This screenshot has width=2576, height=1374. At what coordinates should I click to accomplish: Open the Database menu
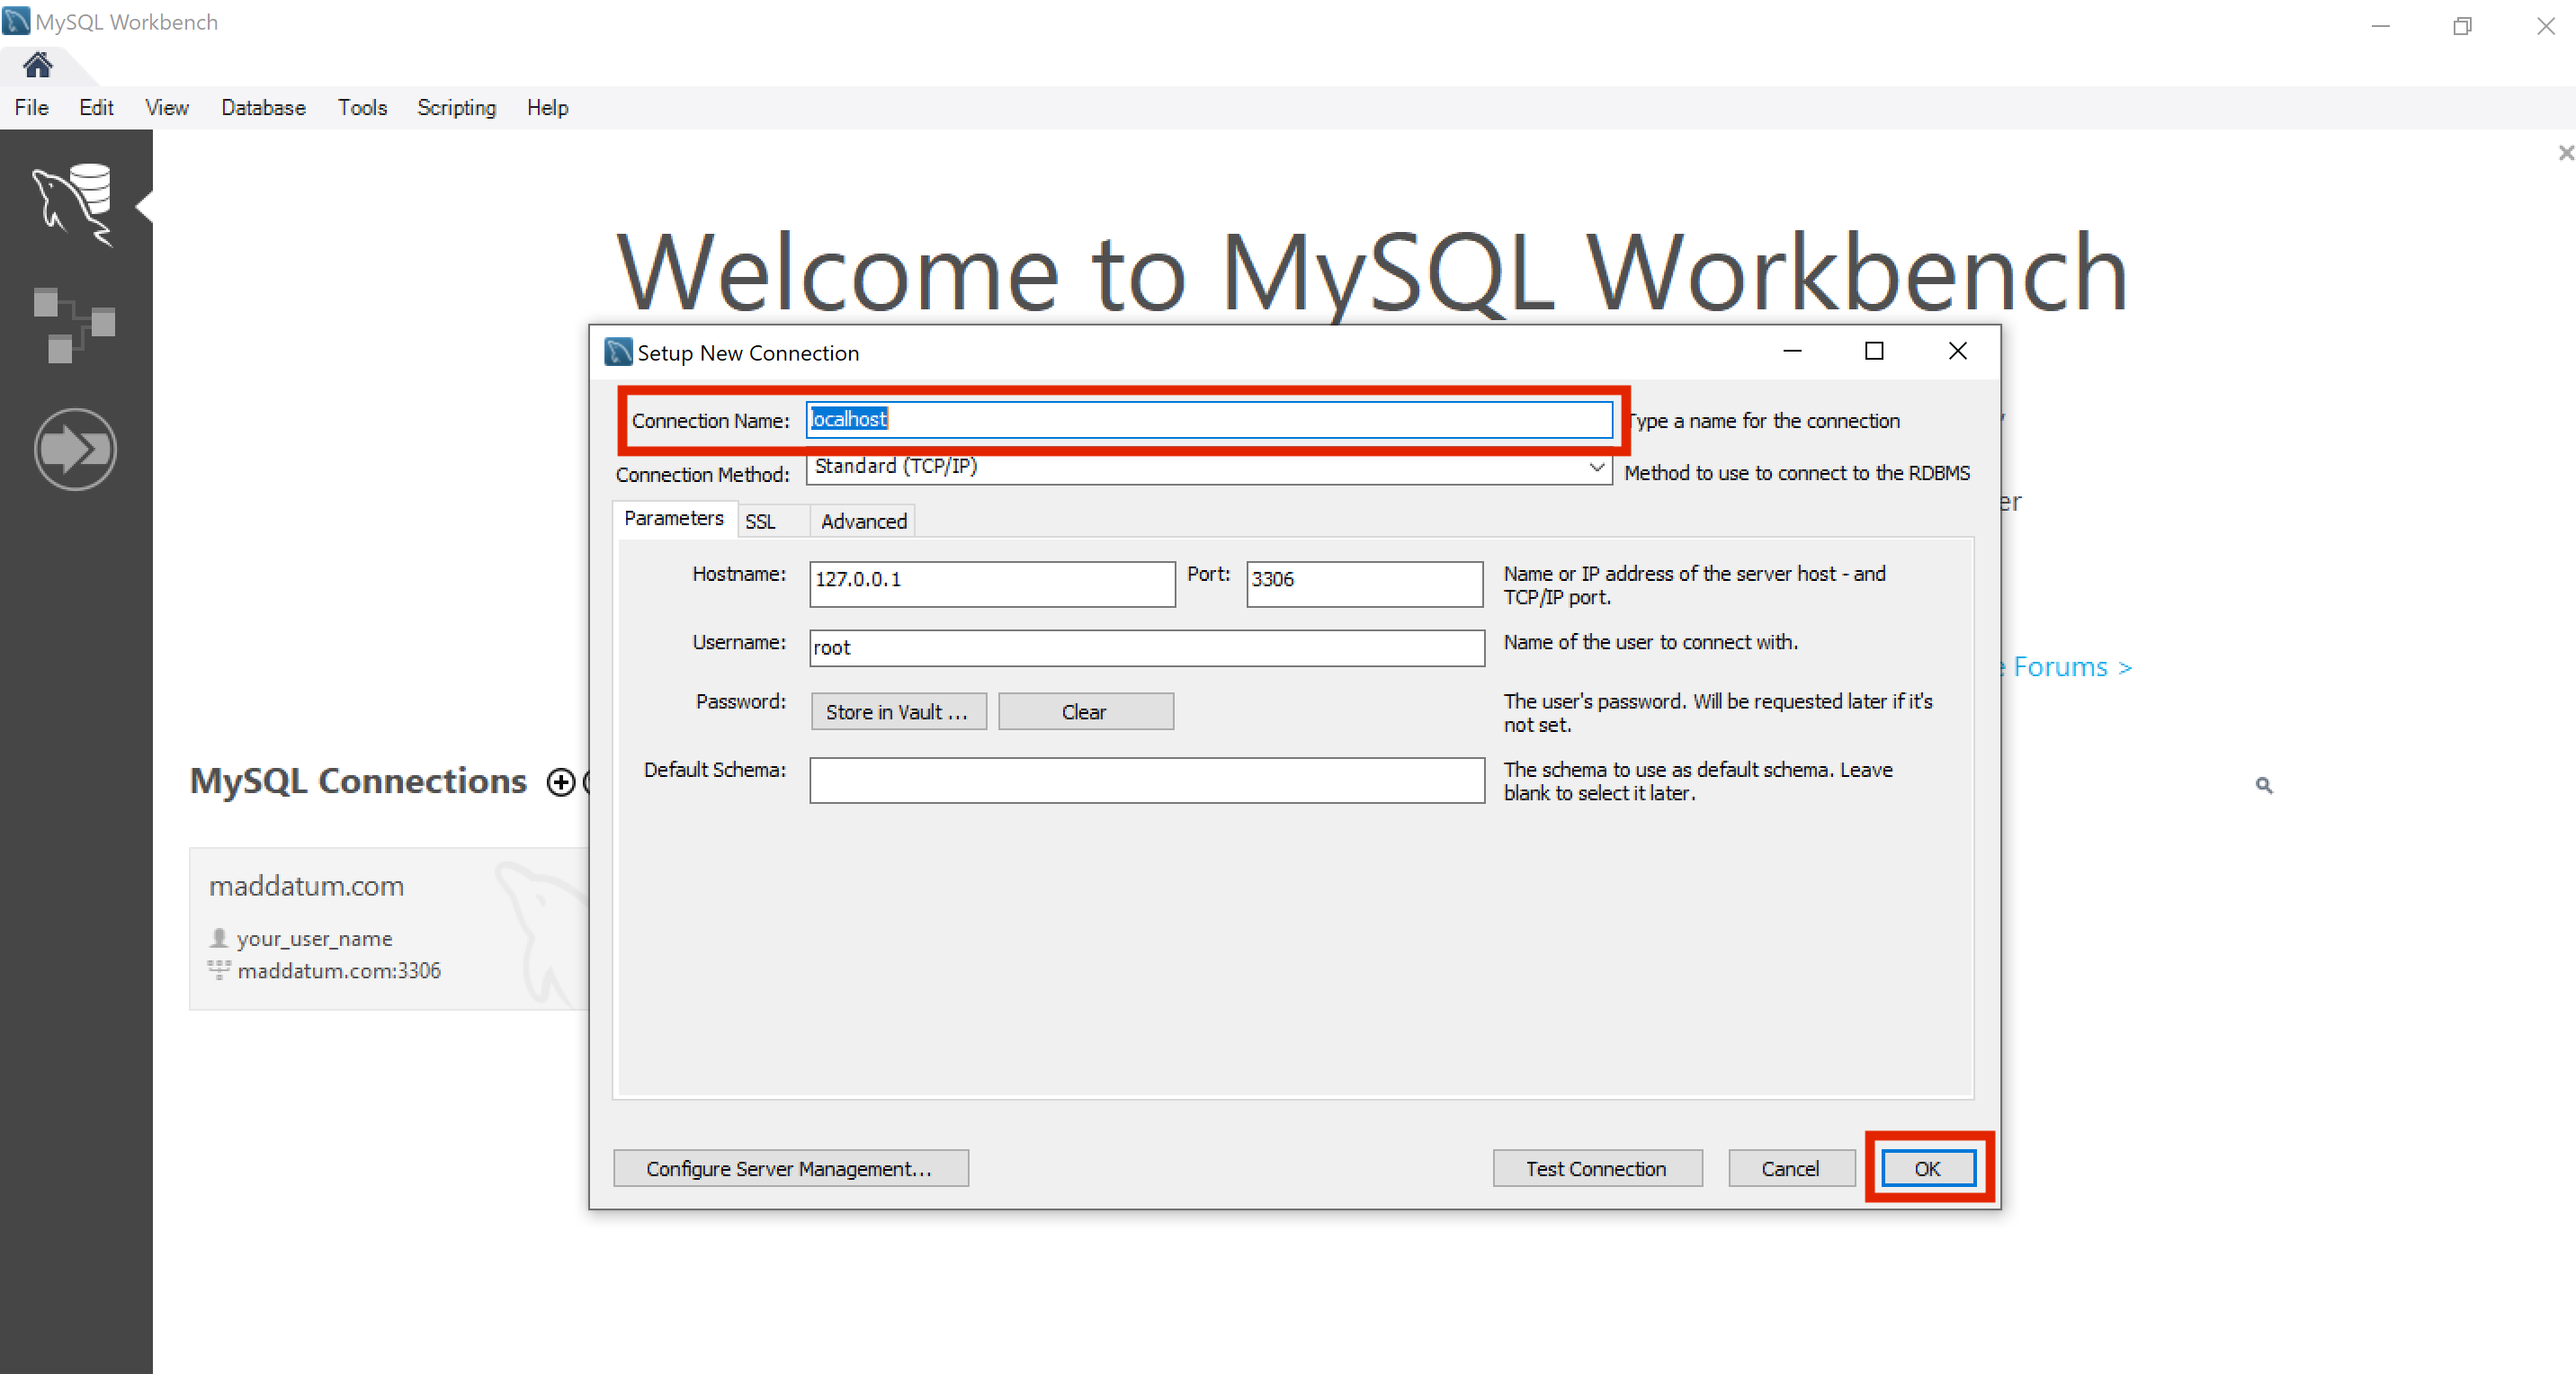263,108
